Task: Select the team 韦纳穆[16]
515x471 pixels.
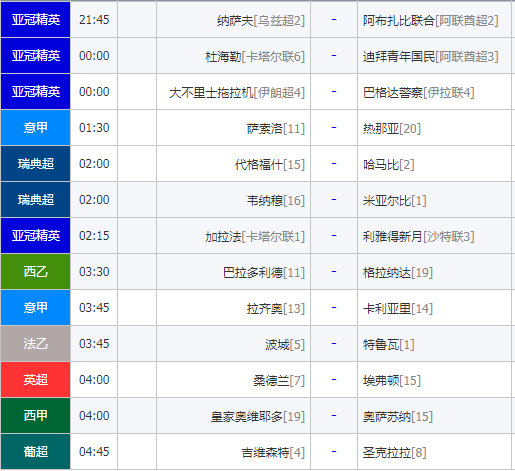Action: point(276,201)
